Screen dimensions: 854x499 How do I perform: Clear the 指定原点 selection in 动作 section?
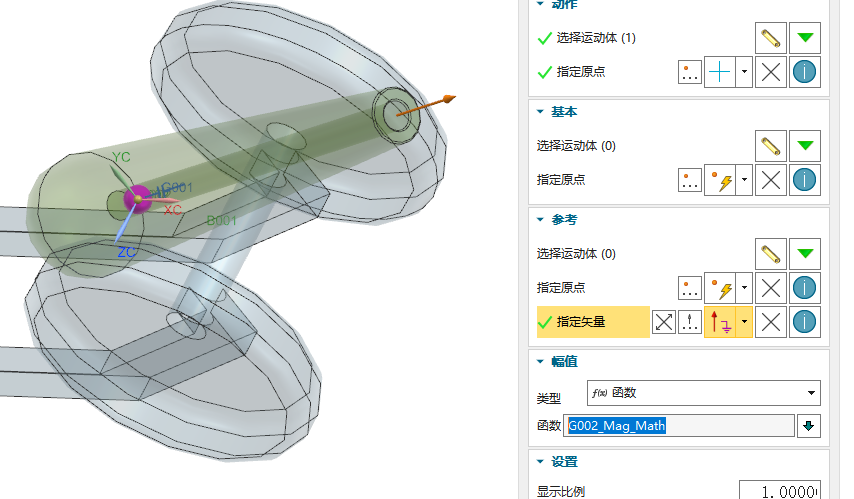[x=769, y=72]
